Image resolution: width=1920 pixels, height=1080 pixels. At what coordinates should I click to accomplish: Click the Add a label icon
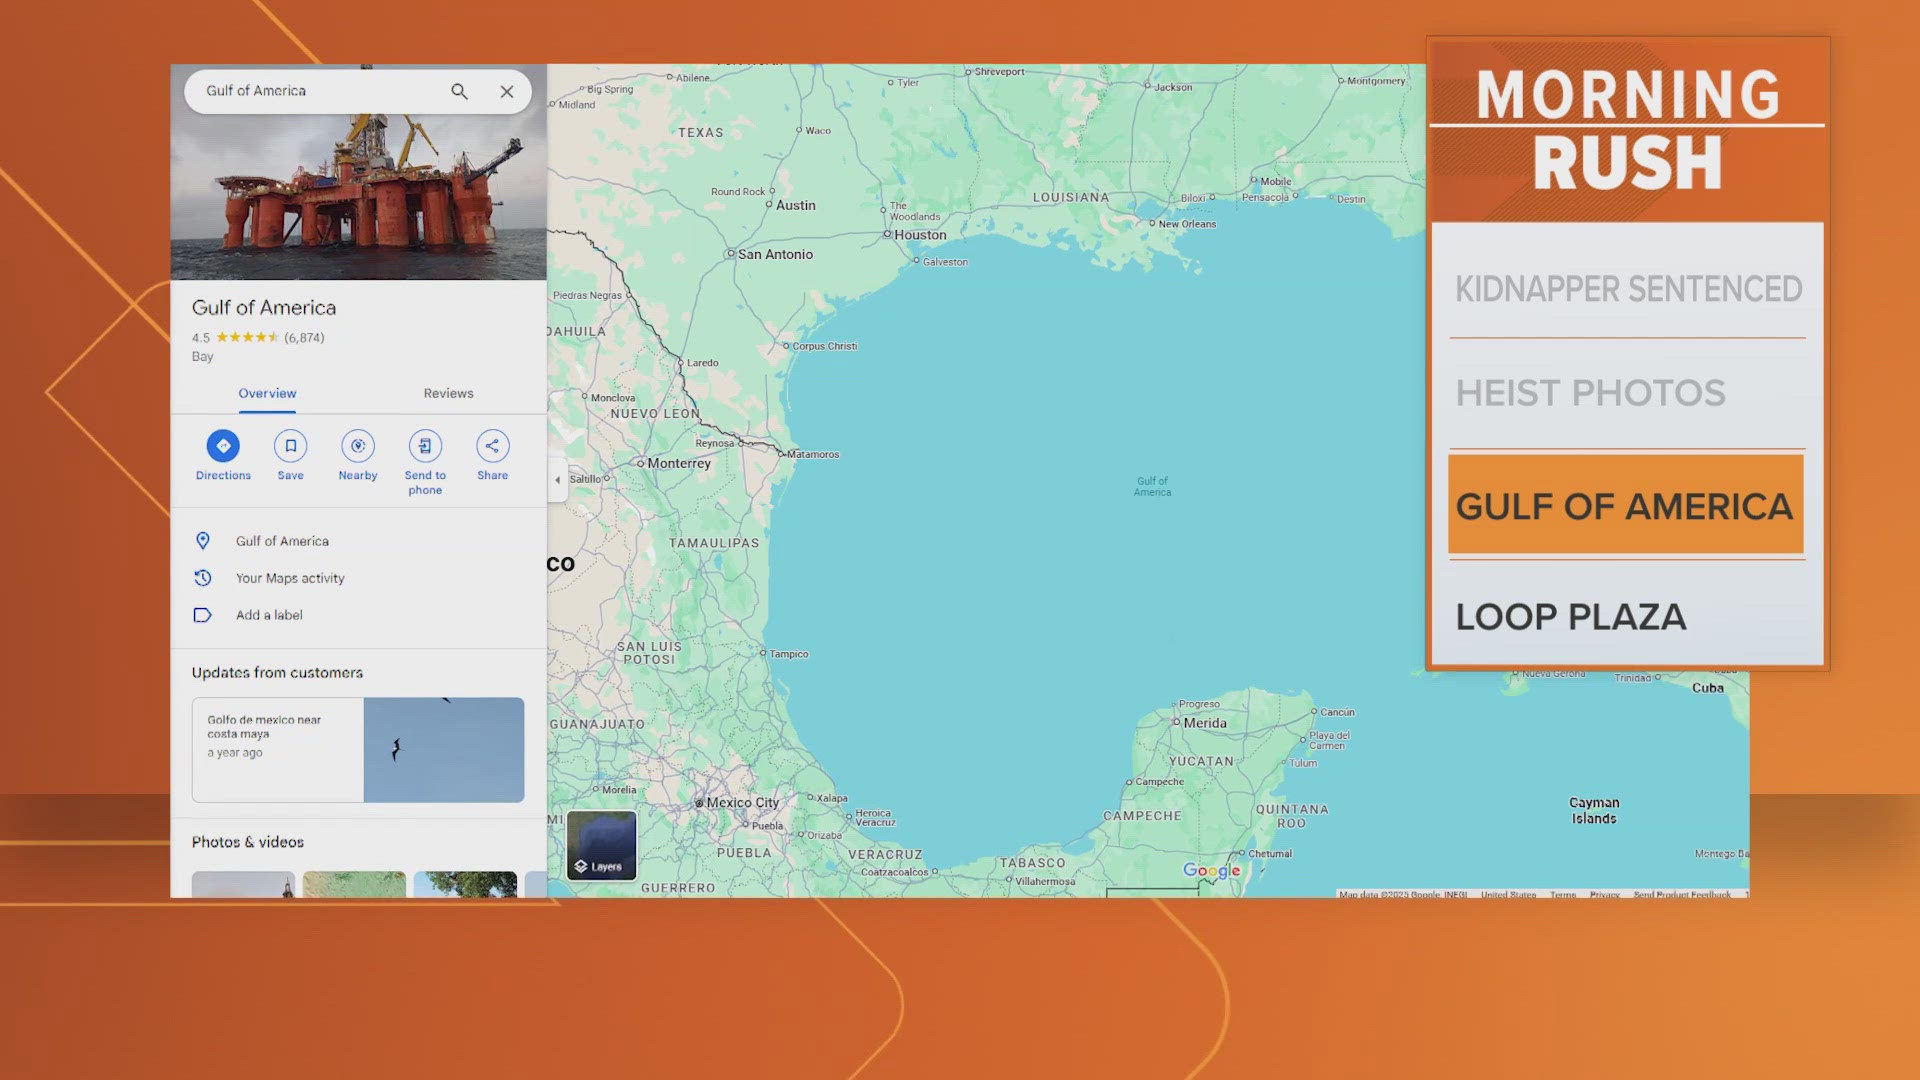click(x=203, y=615)
